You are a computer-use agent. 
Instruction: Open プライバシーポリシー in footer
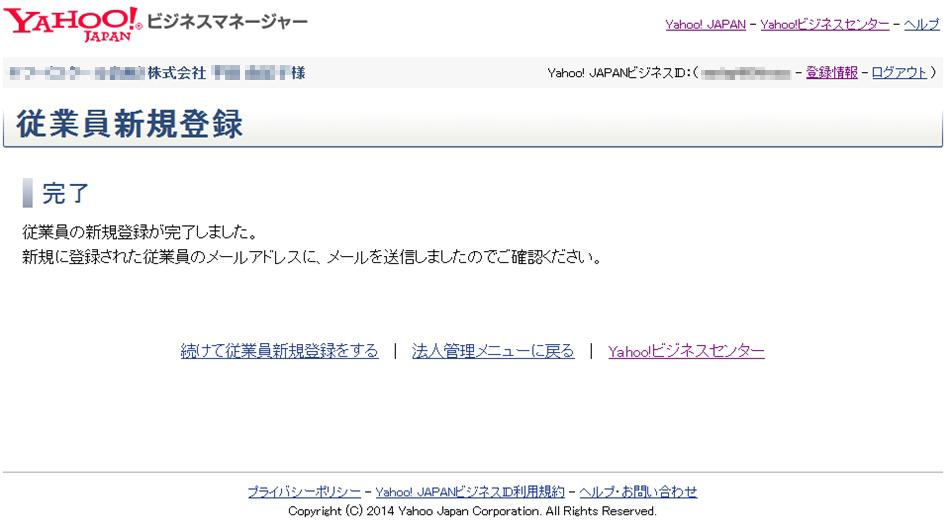(304, 492)
